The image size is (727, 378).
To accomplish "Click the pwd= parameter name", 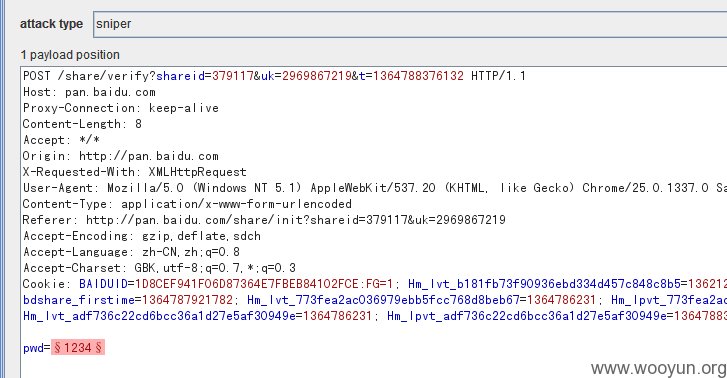I will coord(37,348).
